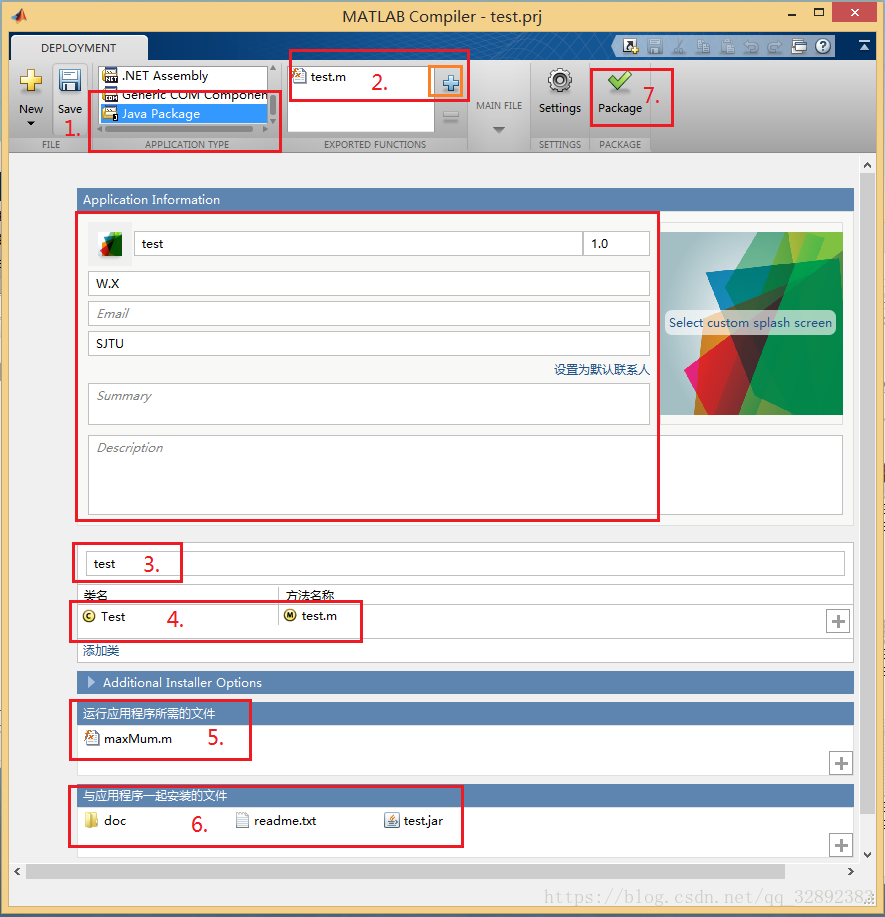The width and height of the screenshot is (885, 917).
Task: Click horizontal scrollbar left arrow
Action: click(18, 871)
